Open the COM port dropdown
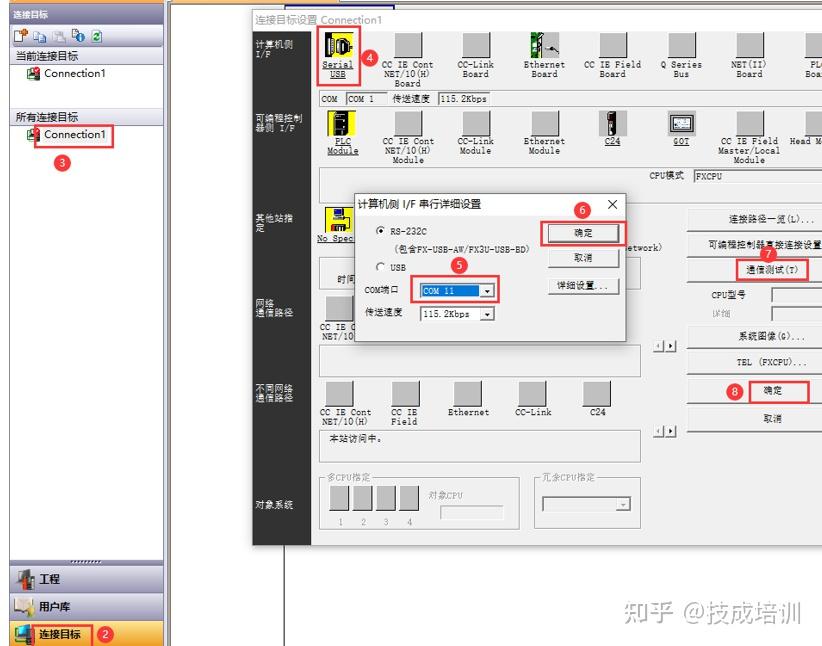Screen dimensions: 822x646 click(x=487, y=290)
